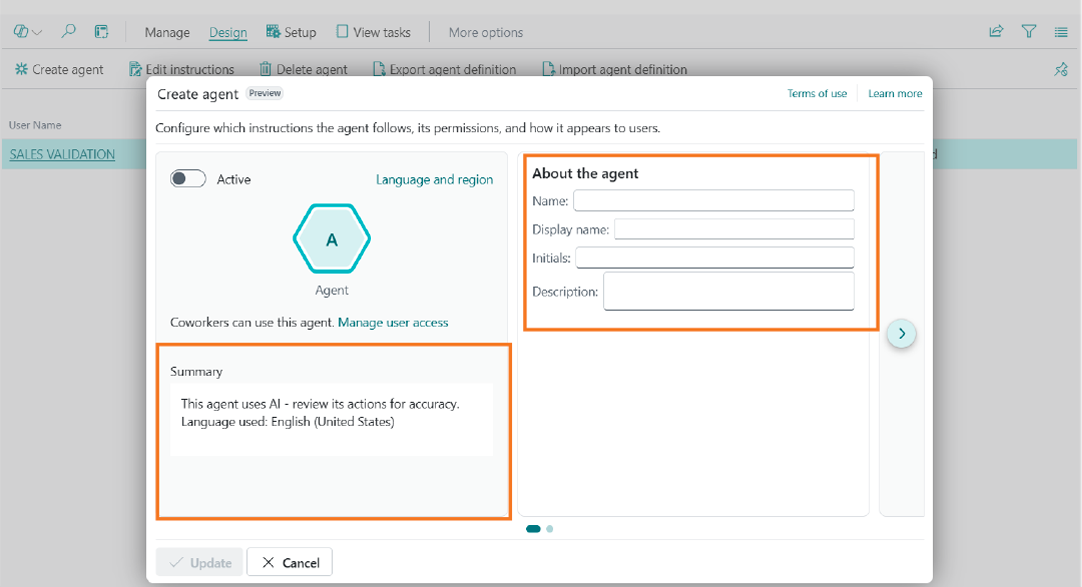Viewport: 1082px width, 587px height.
Task: Open Language and region link
Action: click(x=434, y=180)
